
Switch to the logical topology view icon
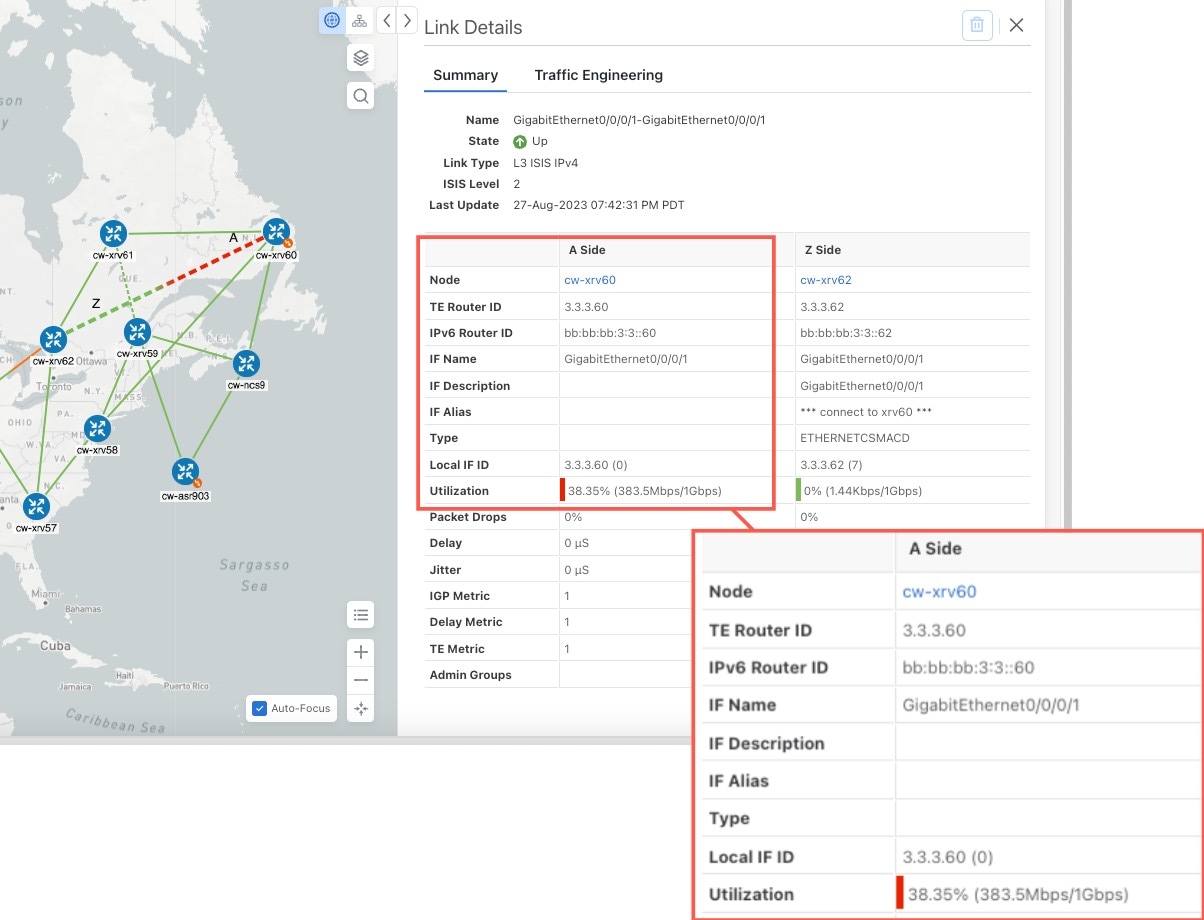[359, 20]
